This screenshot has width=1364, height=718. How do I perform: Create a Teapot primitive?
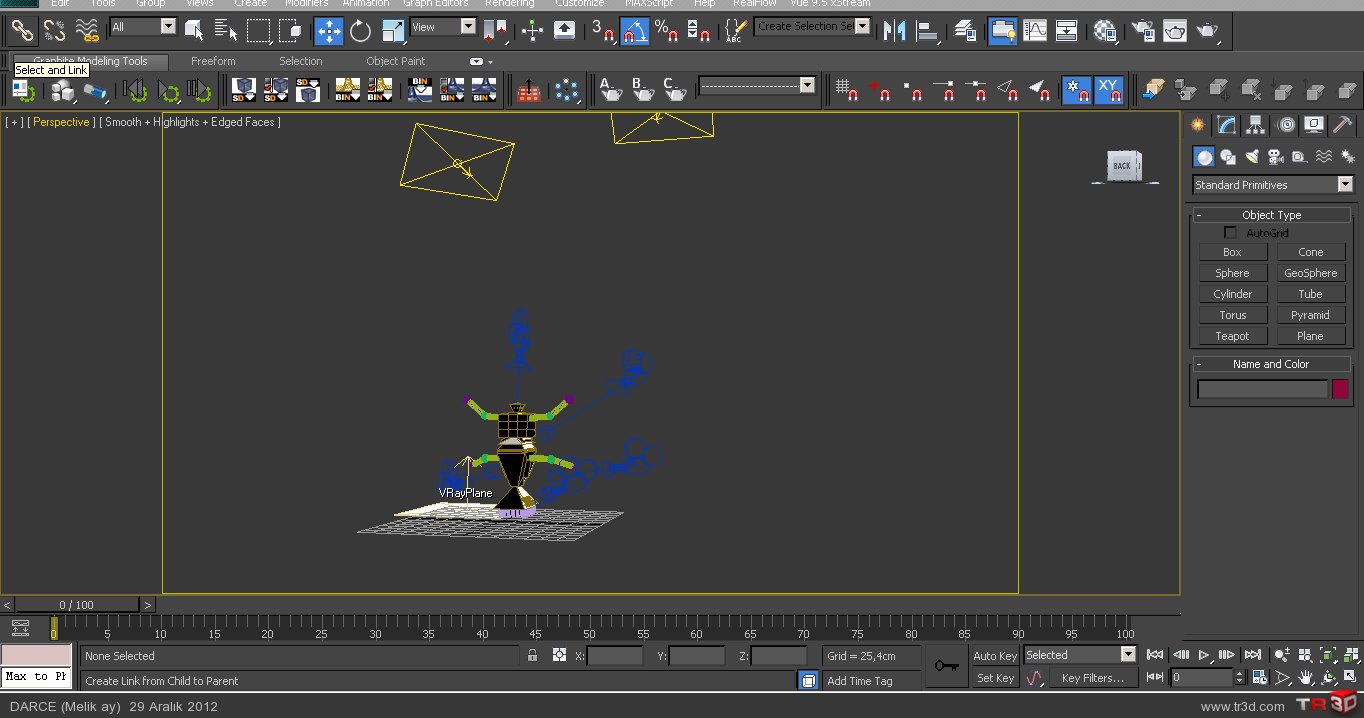click(1232, 336)
